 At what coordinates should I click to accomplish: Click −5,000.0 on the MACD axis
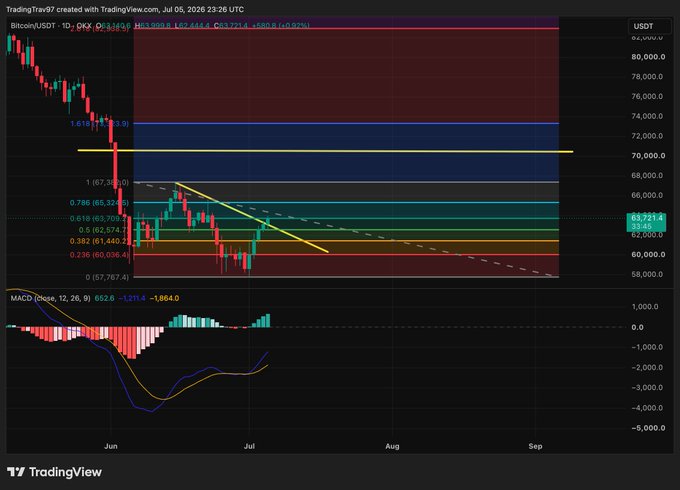click(x=648, y=428)
